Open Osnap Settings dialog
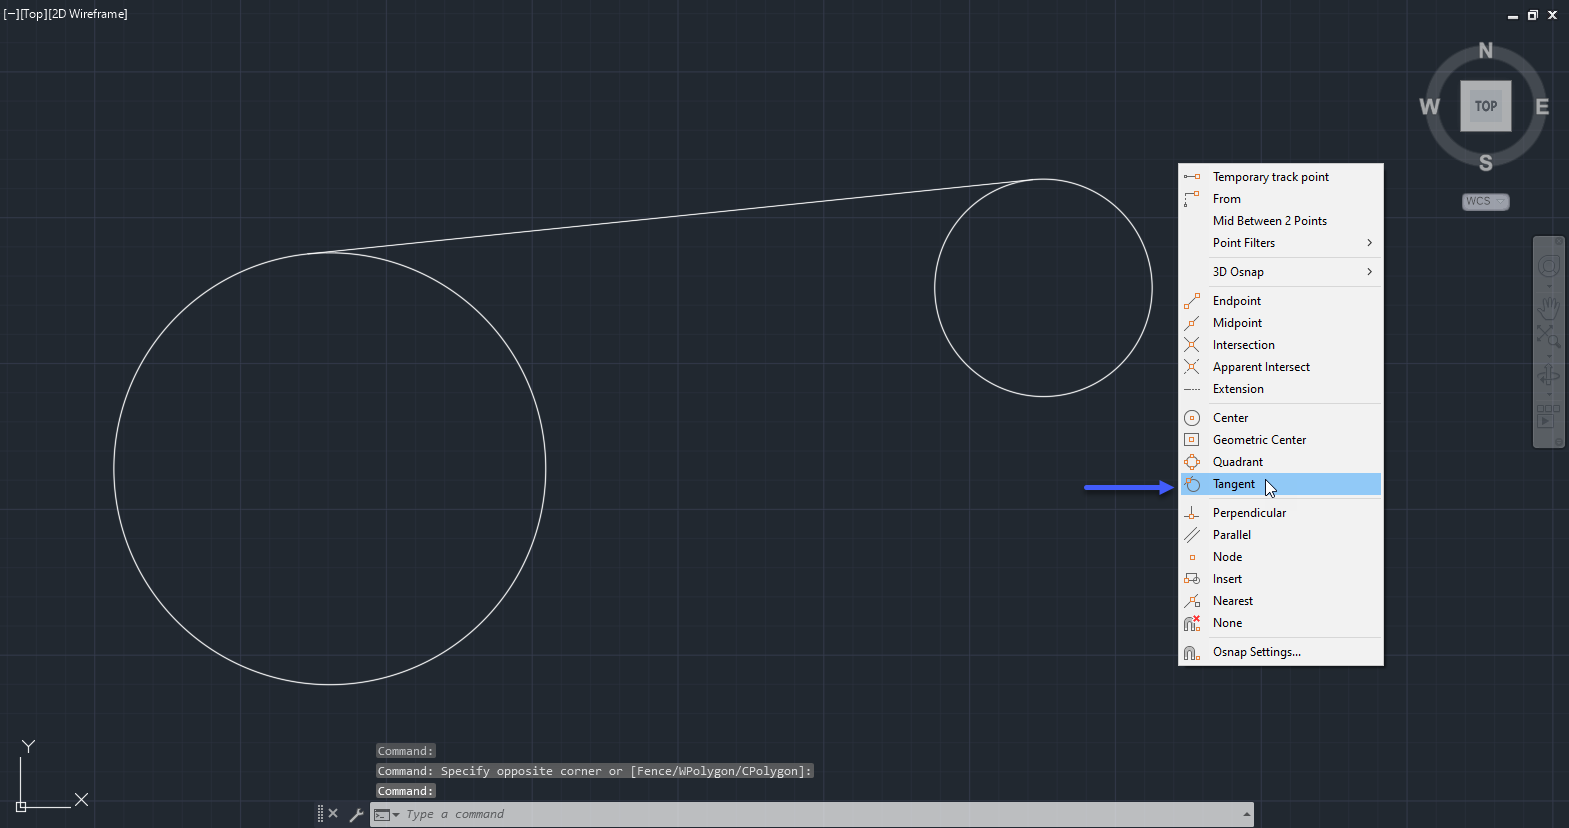This screenshot has width=1569, height=828. pyautogui.click(x=1281, y=652)
